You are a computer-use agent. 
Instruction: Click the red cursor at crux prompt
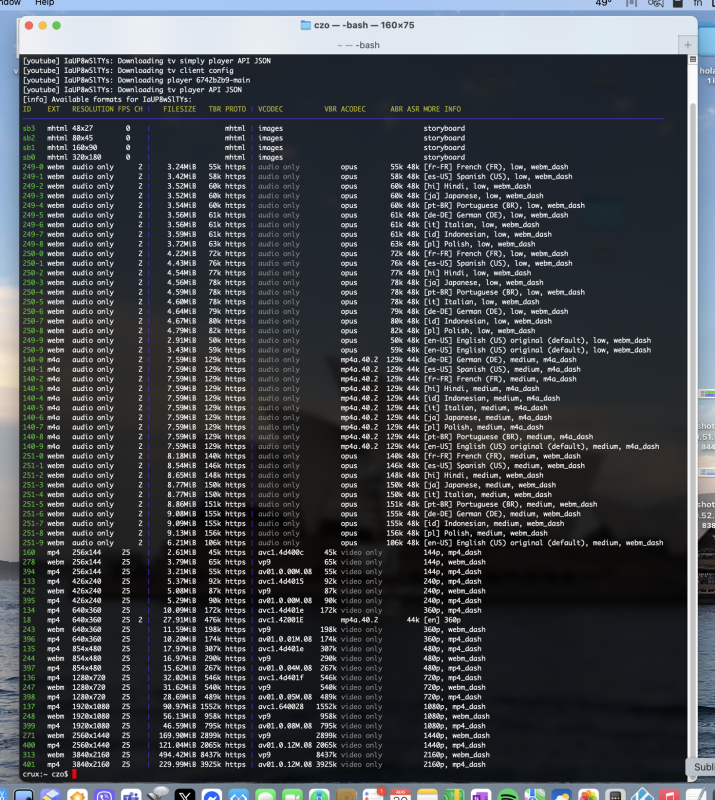point(75,774)
